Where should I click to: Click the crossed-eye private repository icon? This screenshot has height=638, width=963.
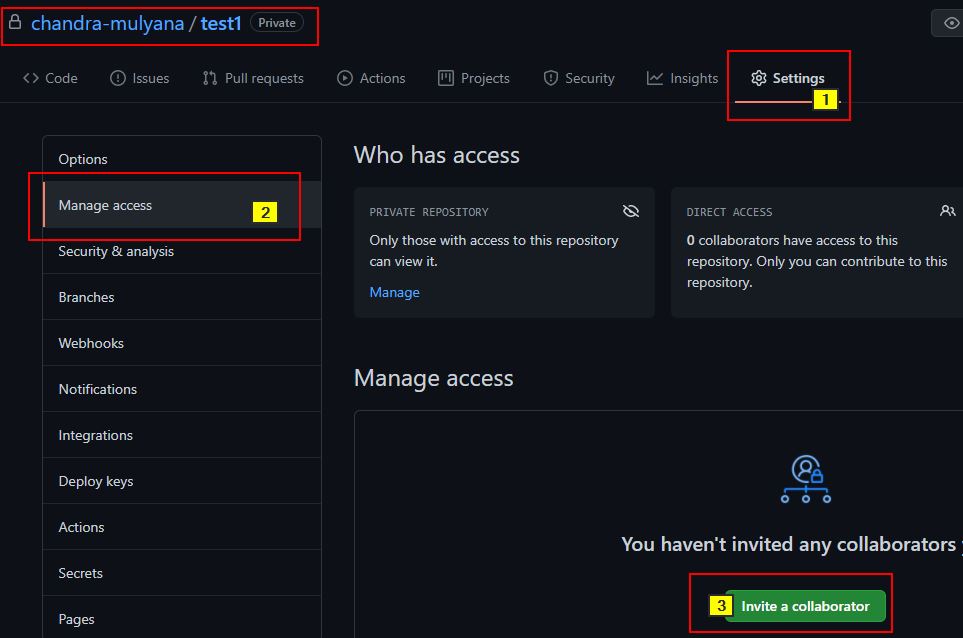(630, 211)
